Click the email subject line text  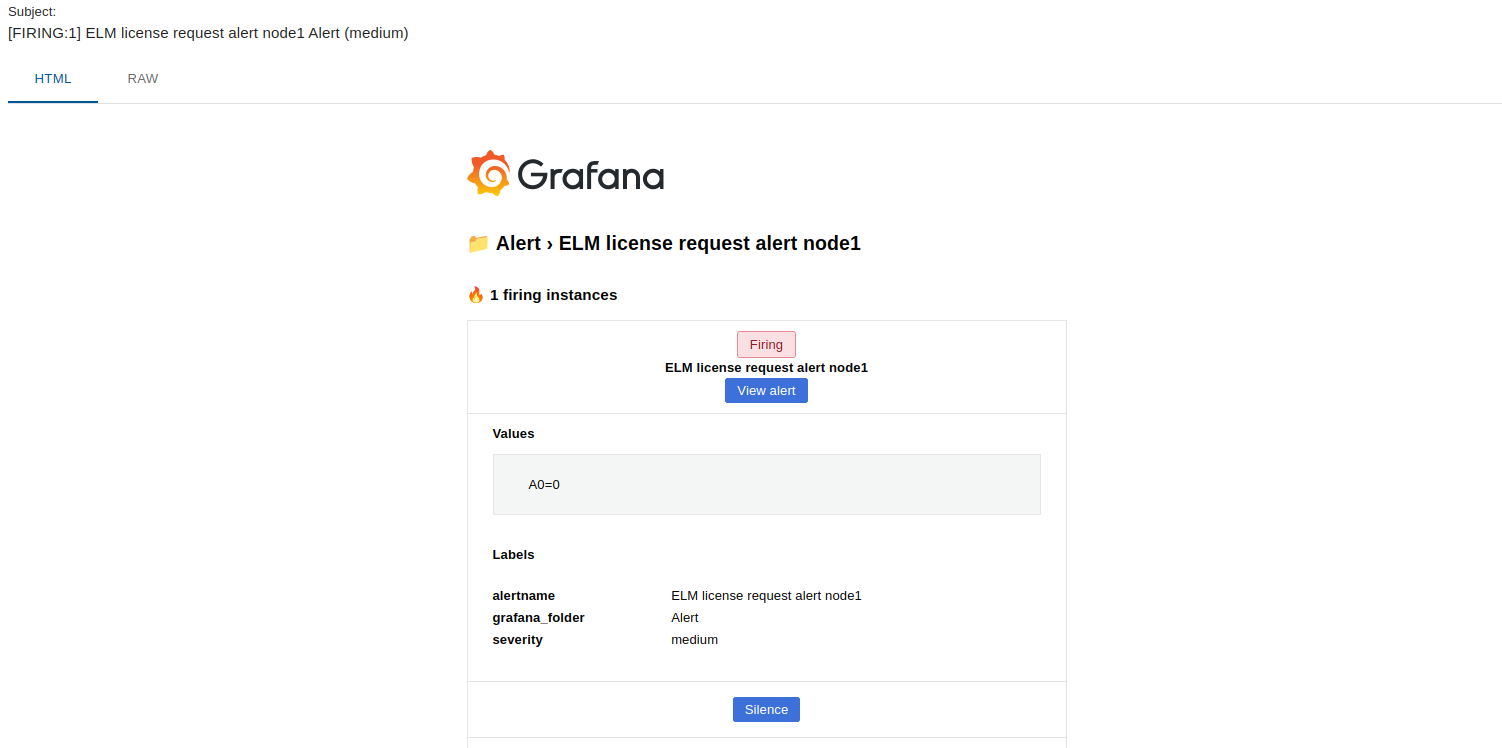point(208,33)
